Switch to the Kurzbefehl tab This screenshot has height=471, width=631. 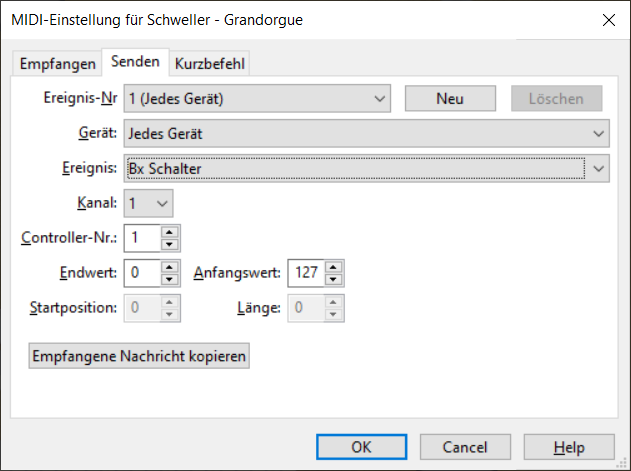click(x=209, y=63)
